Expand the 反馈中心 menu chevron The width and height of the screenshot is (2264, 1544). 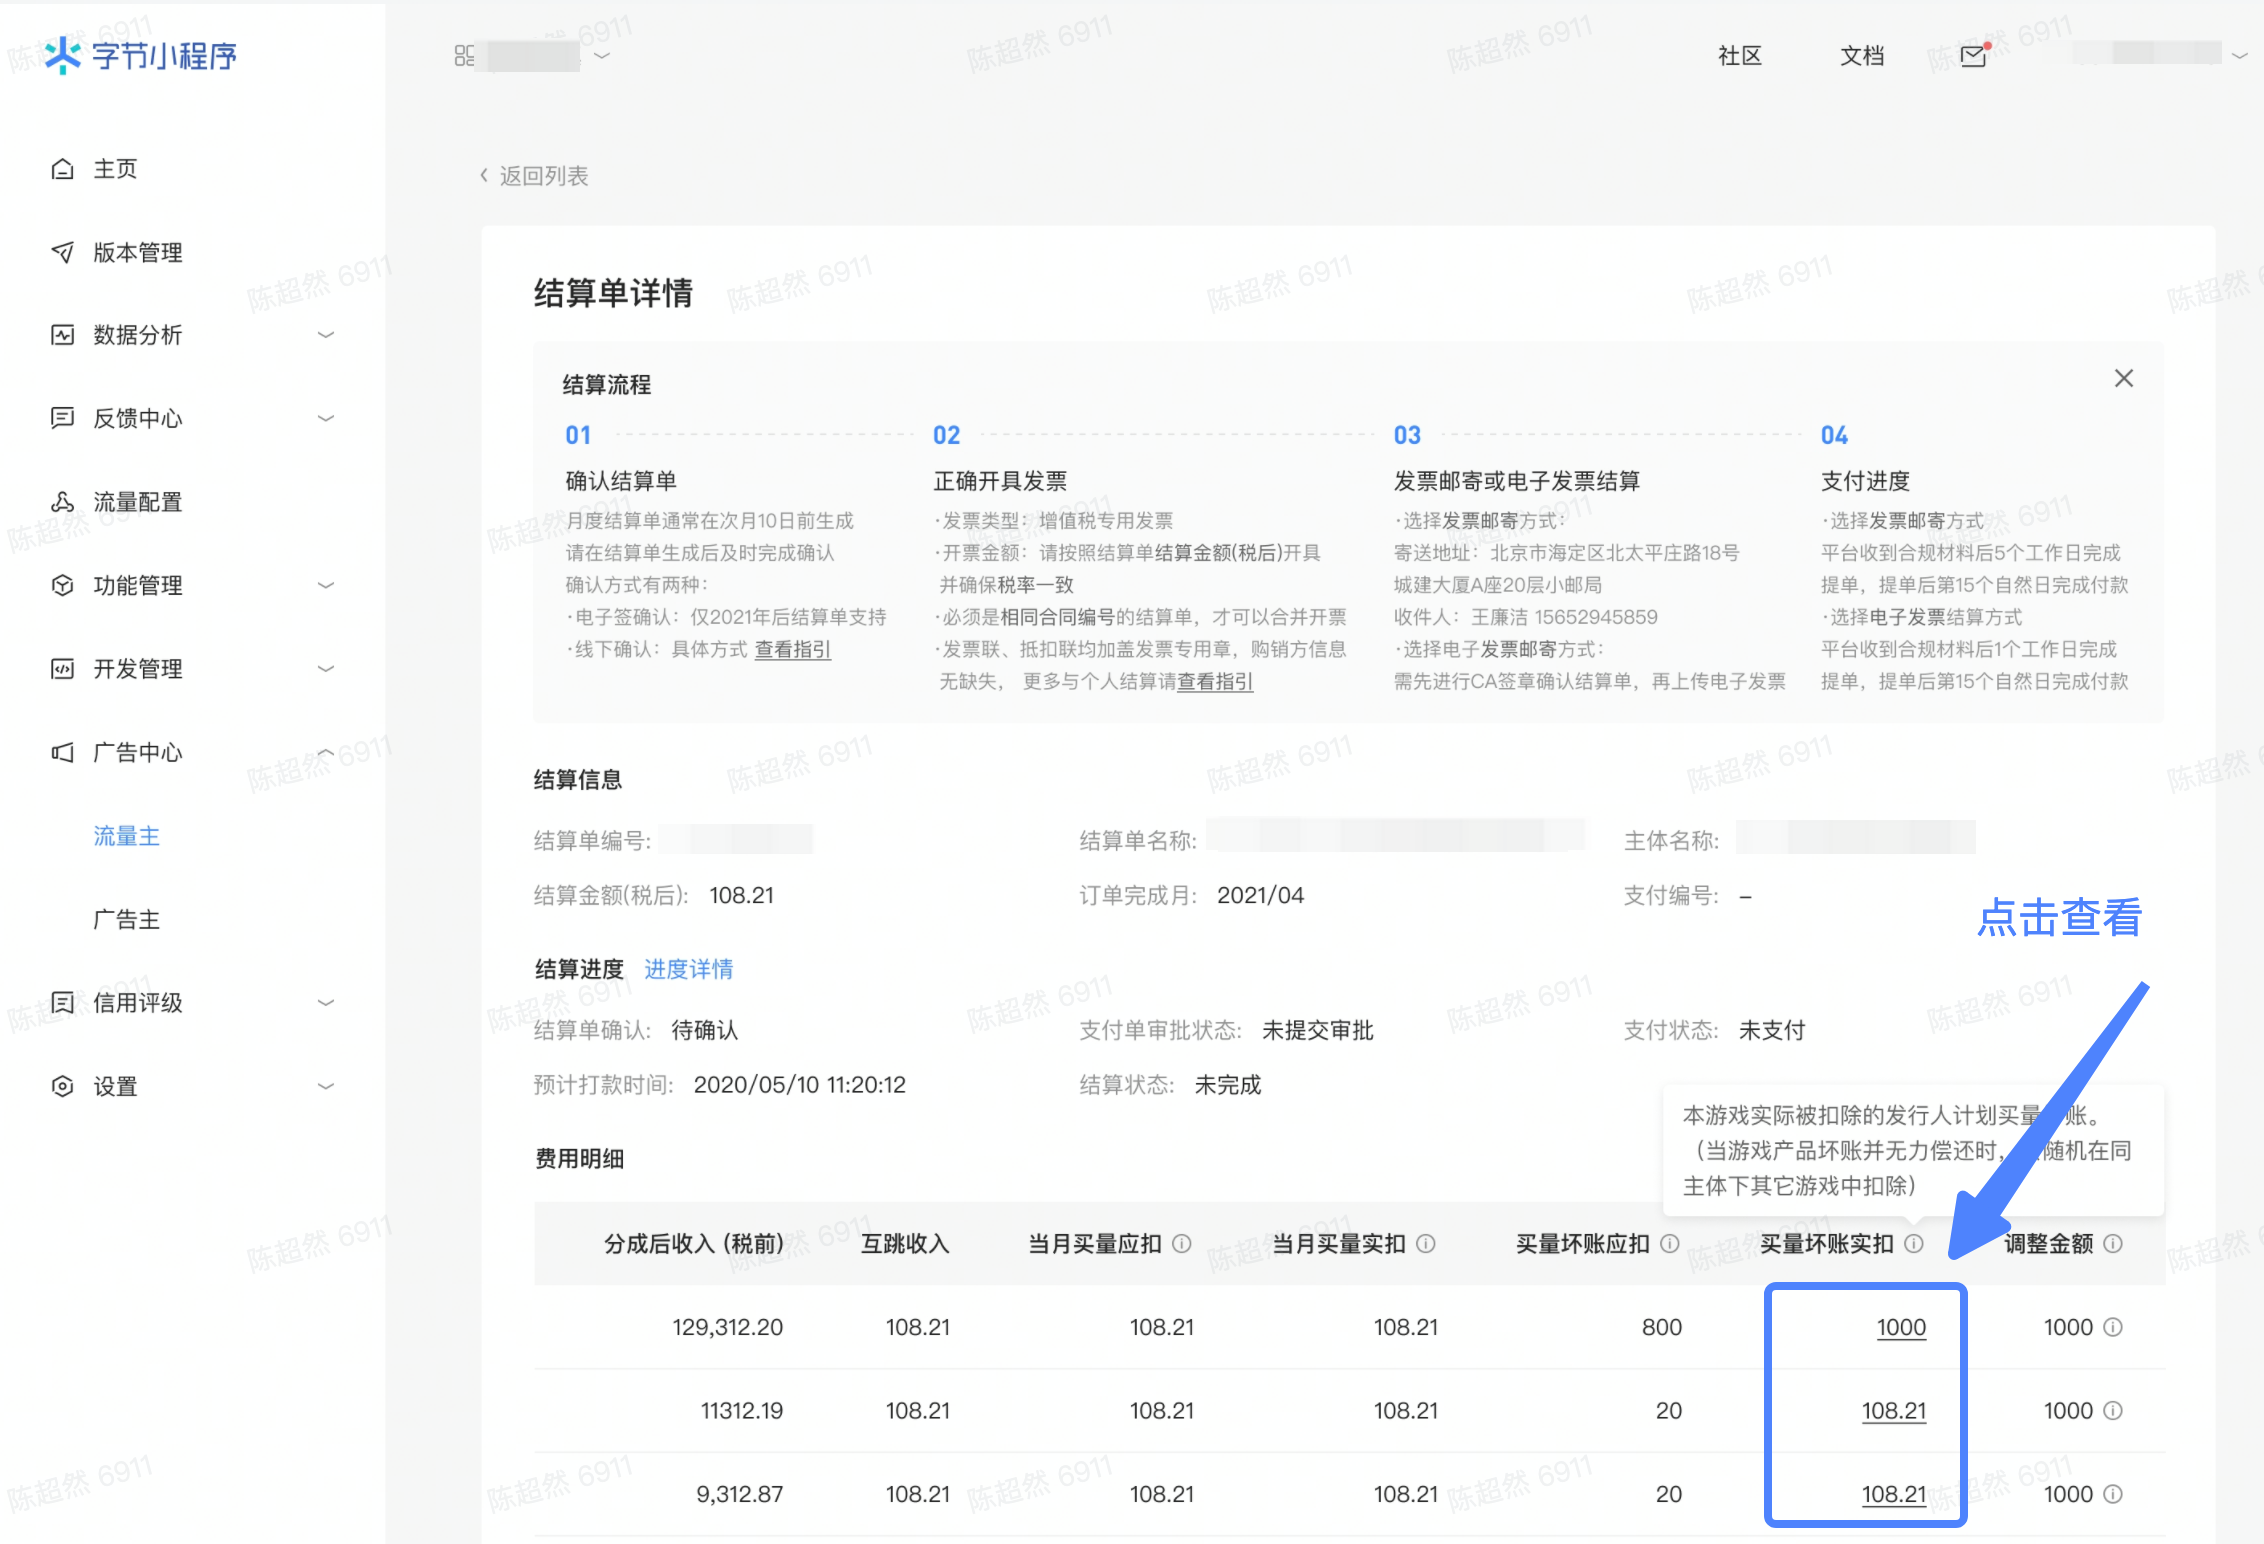click(x=325, y=418)
